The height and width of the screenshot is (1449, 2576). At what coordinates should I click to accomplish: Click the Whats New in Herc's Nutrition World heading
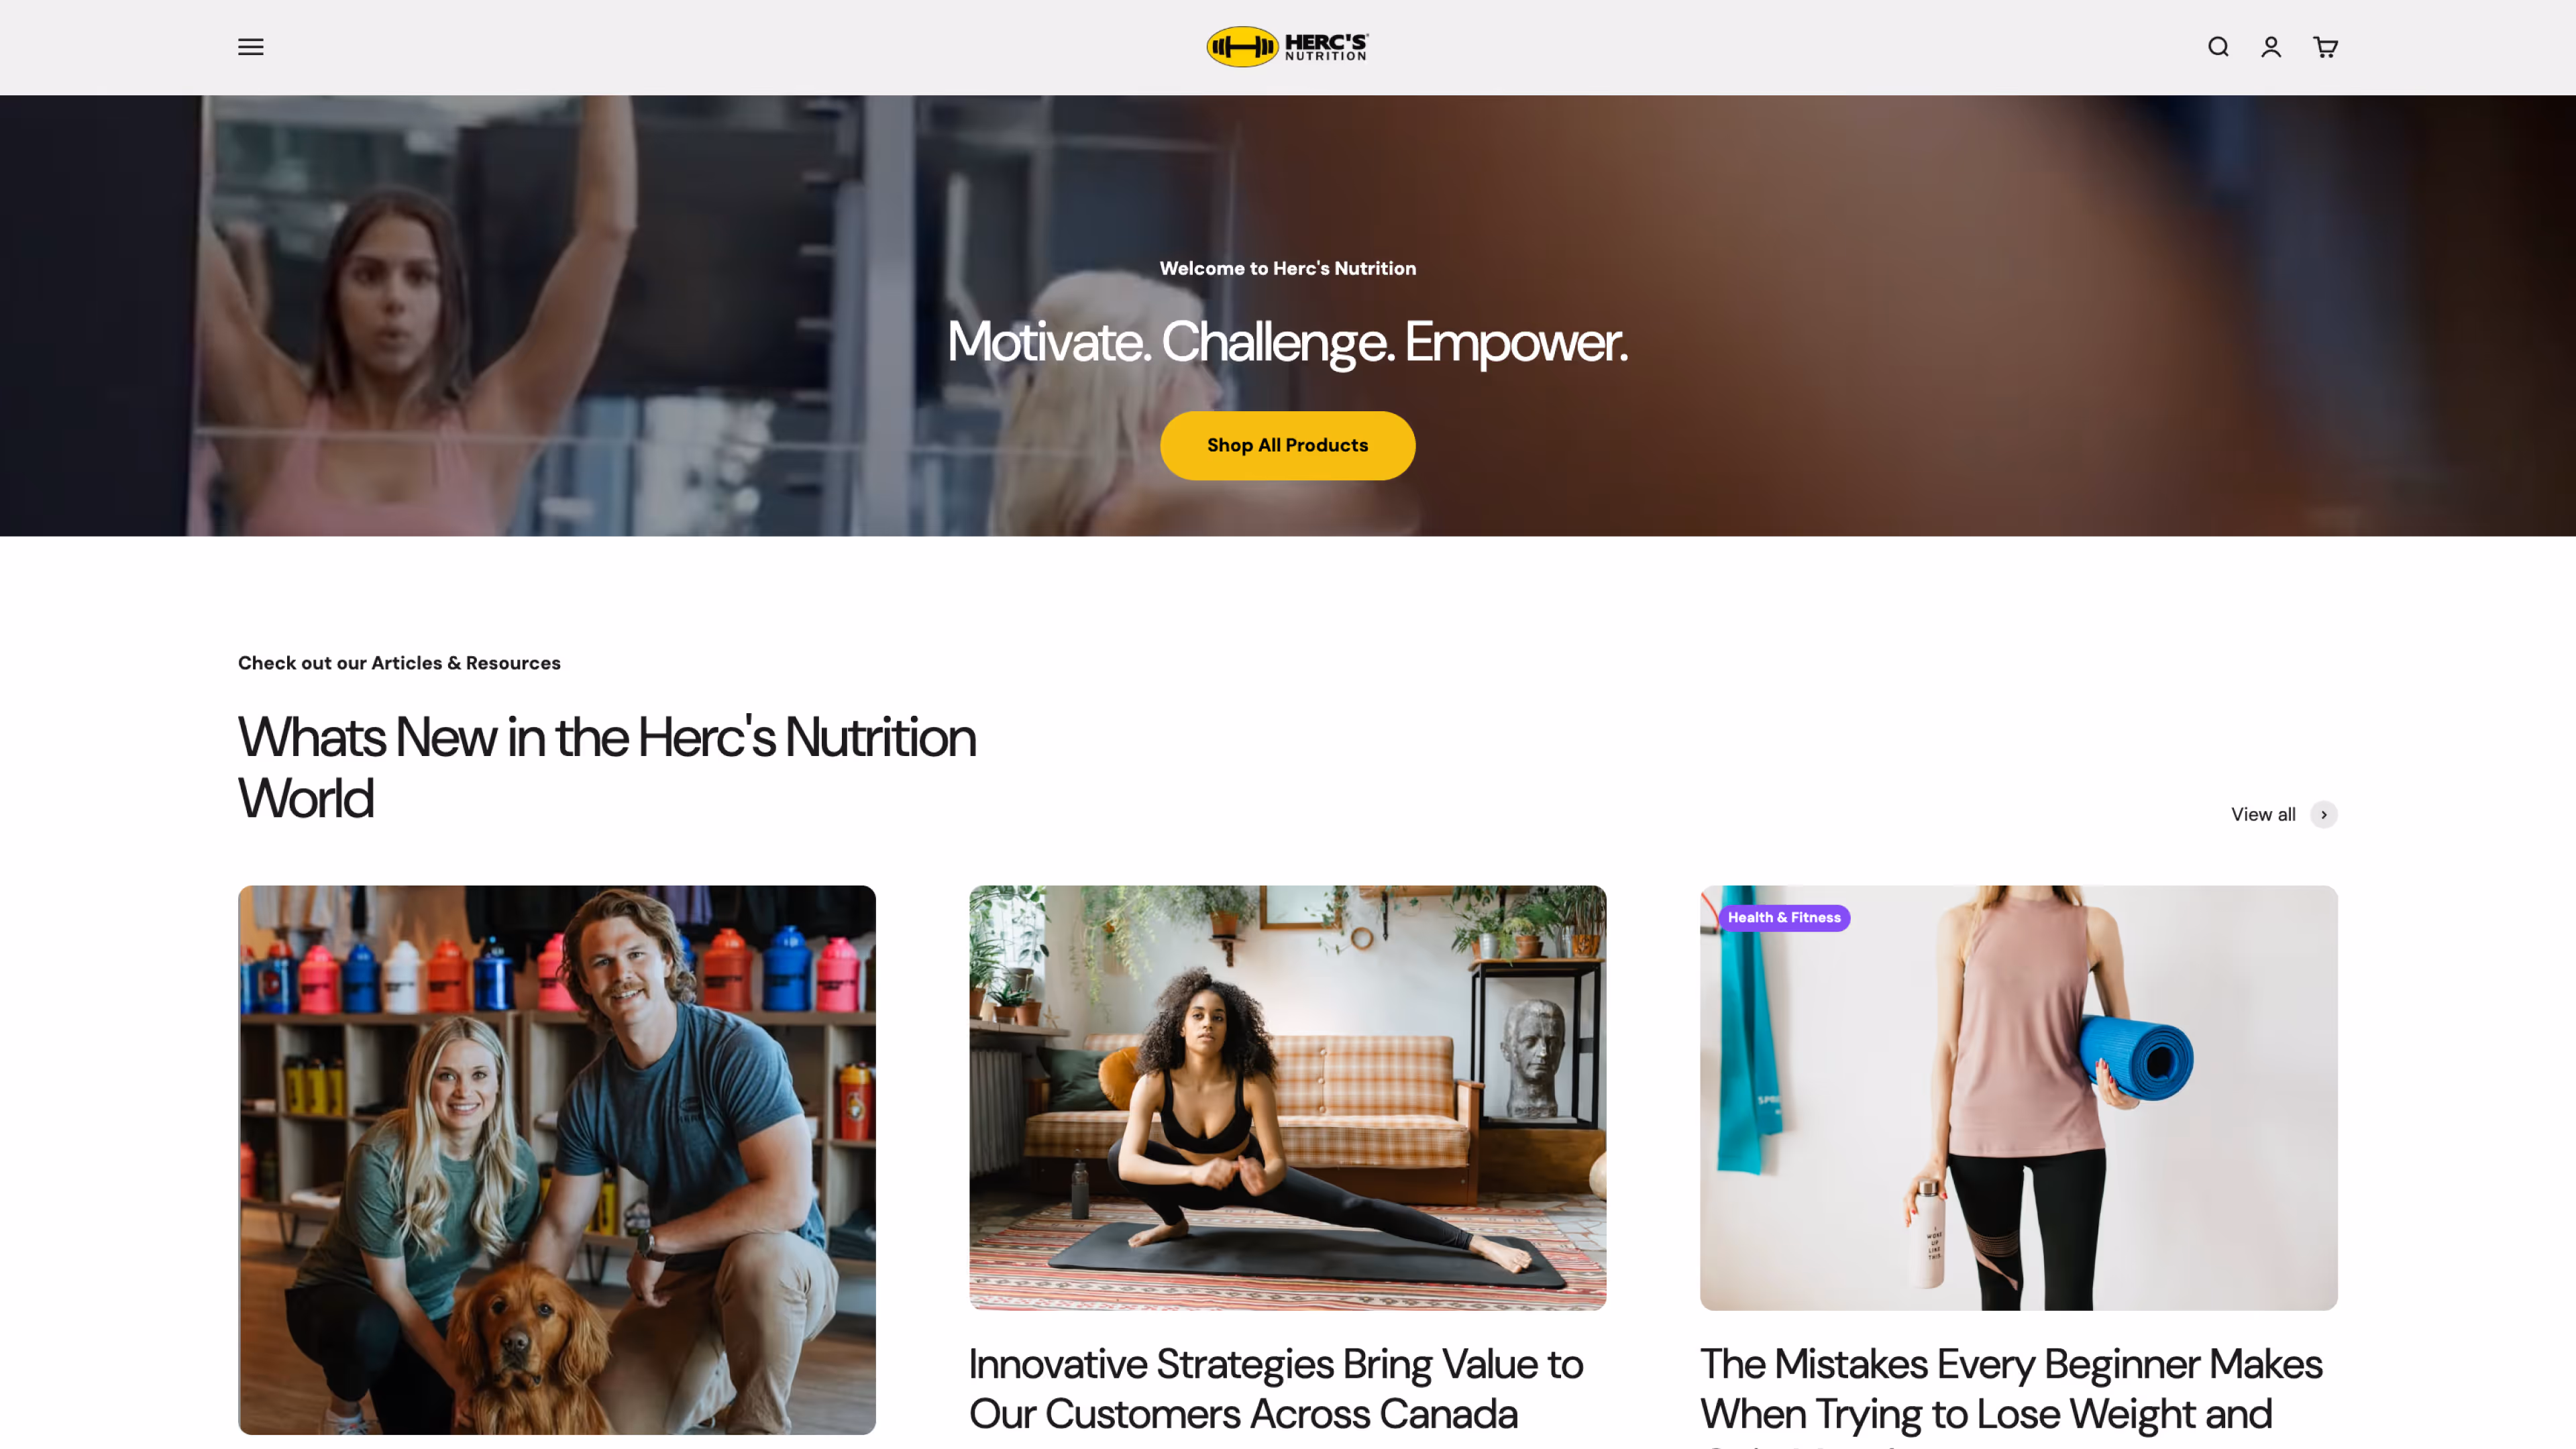point(607,767)
